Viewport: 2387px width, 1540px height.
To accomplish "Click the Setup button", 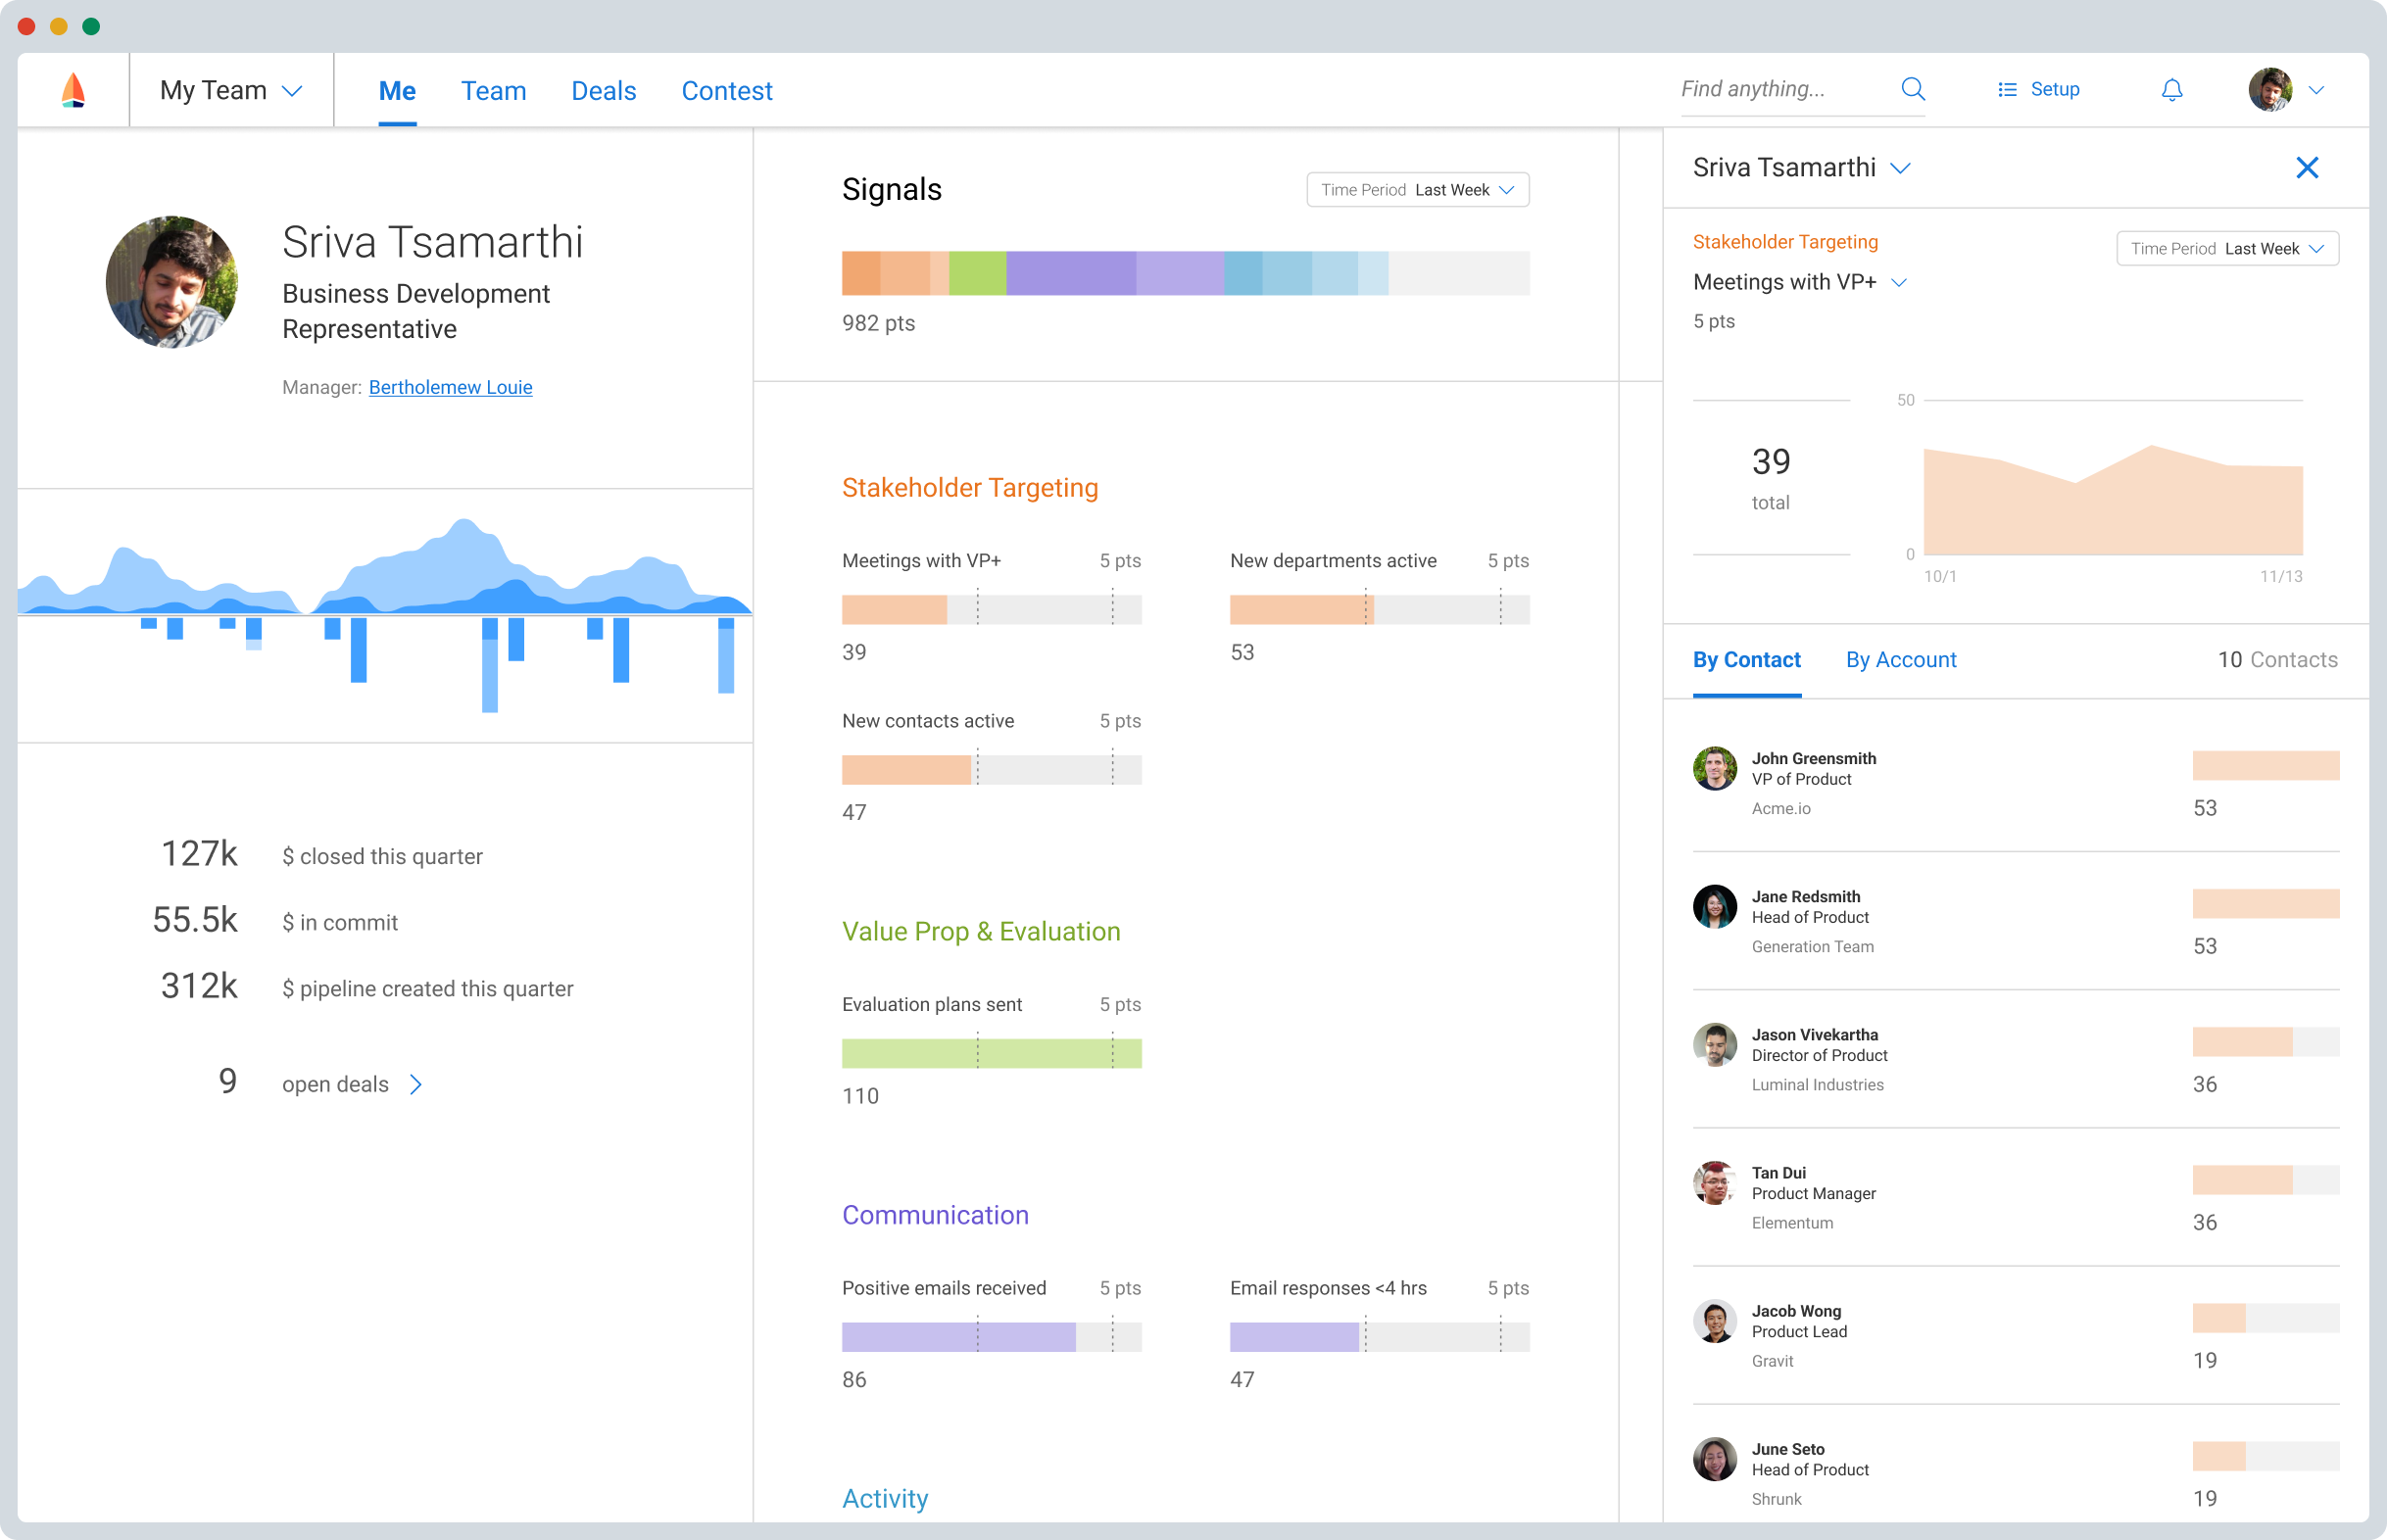I will 2053,90.
